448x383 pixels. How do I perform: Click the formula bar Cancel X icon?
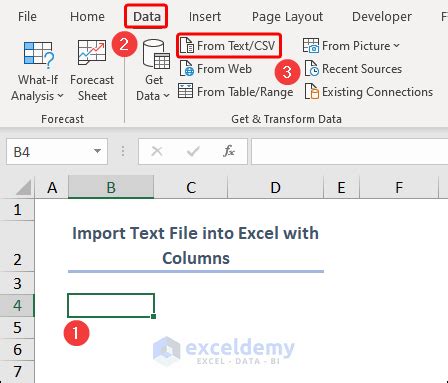[157, 152]
